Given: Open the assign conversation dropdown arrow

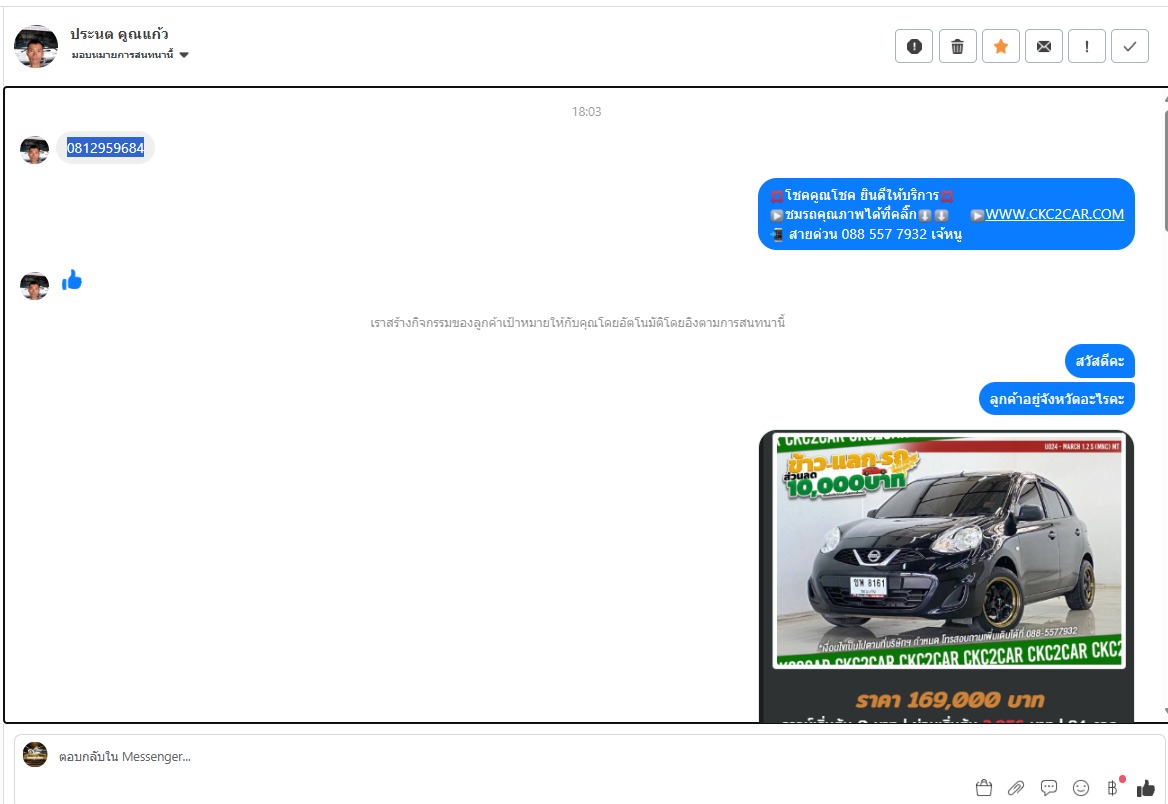Looking at the screenshot, I should (x=184, y=54).
